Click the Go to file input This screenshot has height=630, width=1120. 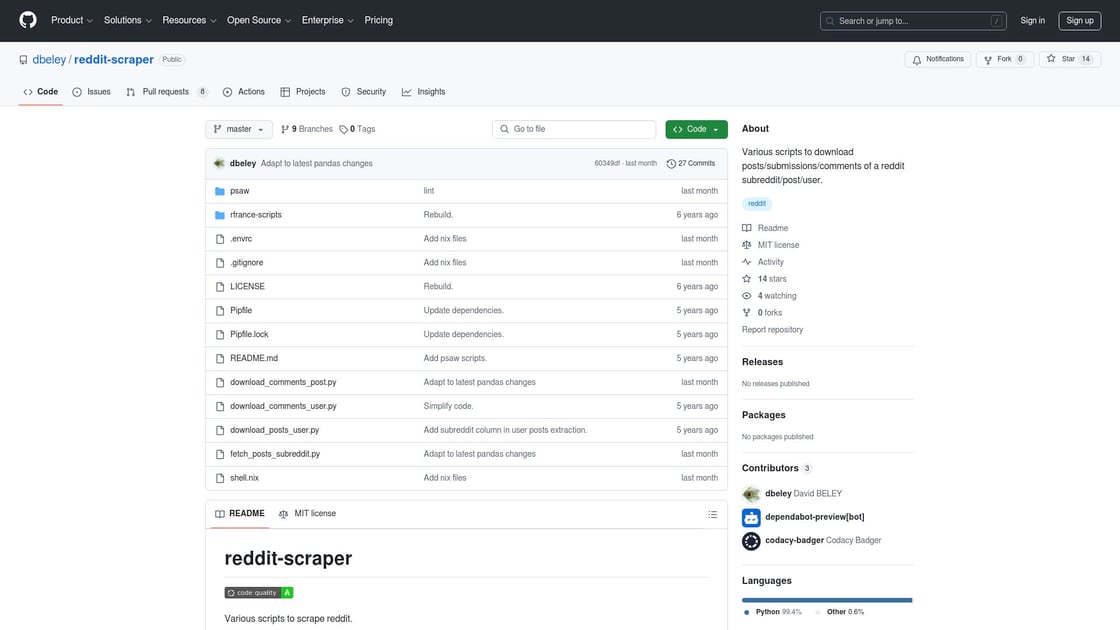(574, 129)
